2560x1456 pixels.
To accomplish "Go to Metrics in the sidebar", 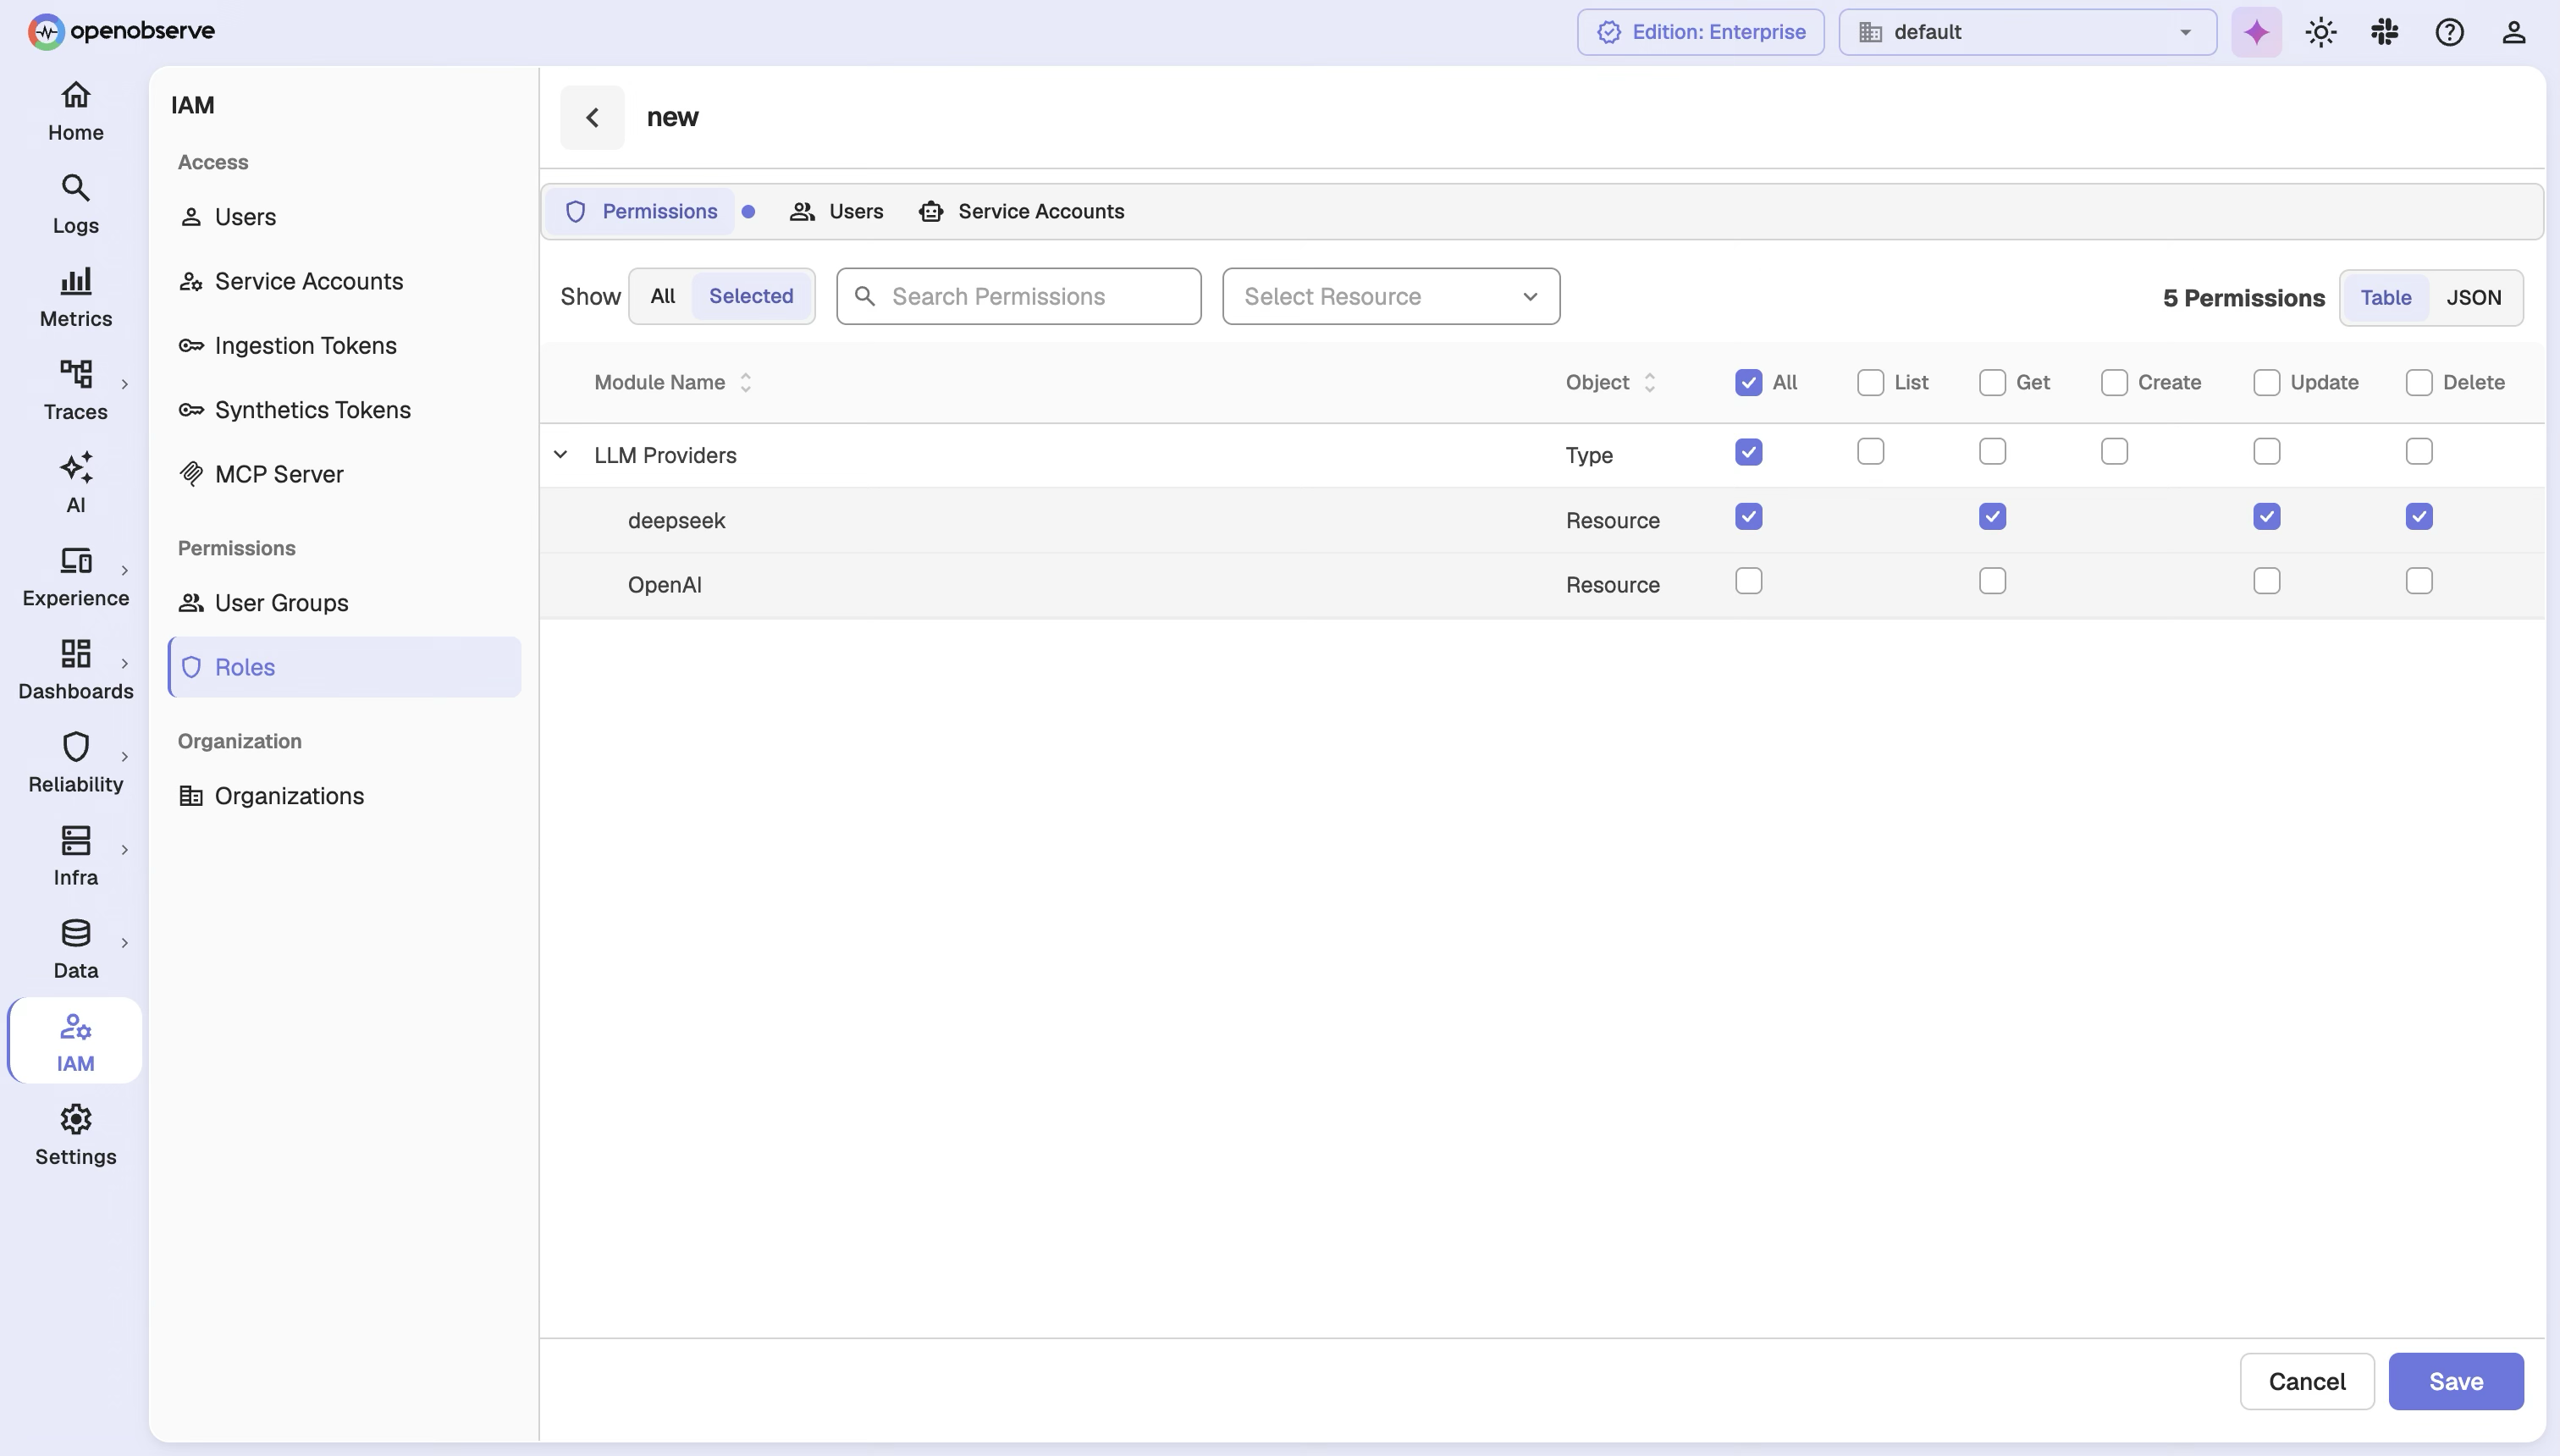I will tap(75, 298).
